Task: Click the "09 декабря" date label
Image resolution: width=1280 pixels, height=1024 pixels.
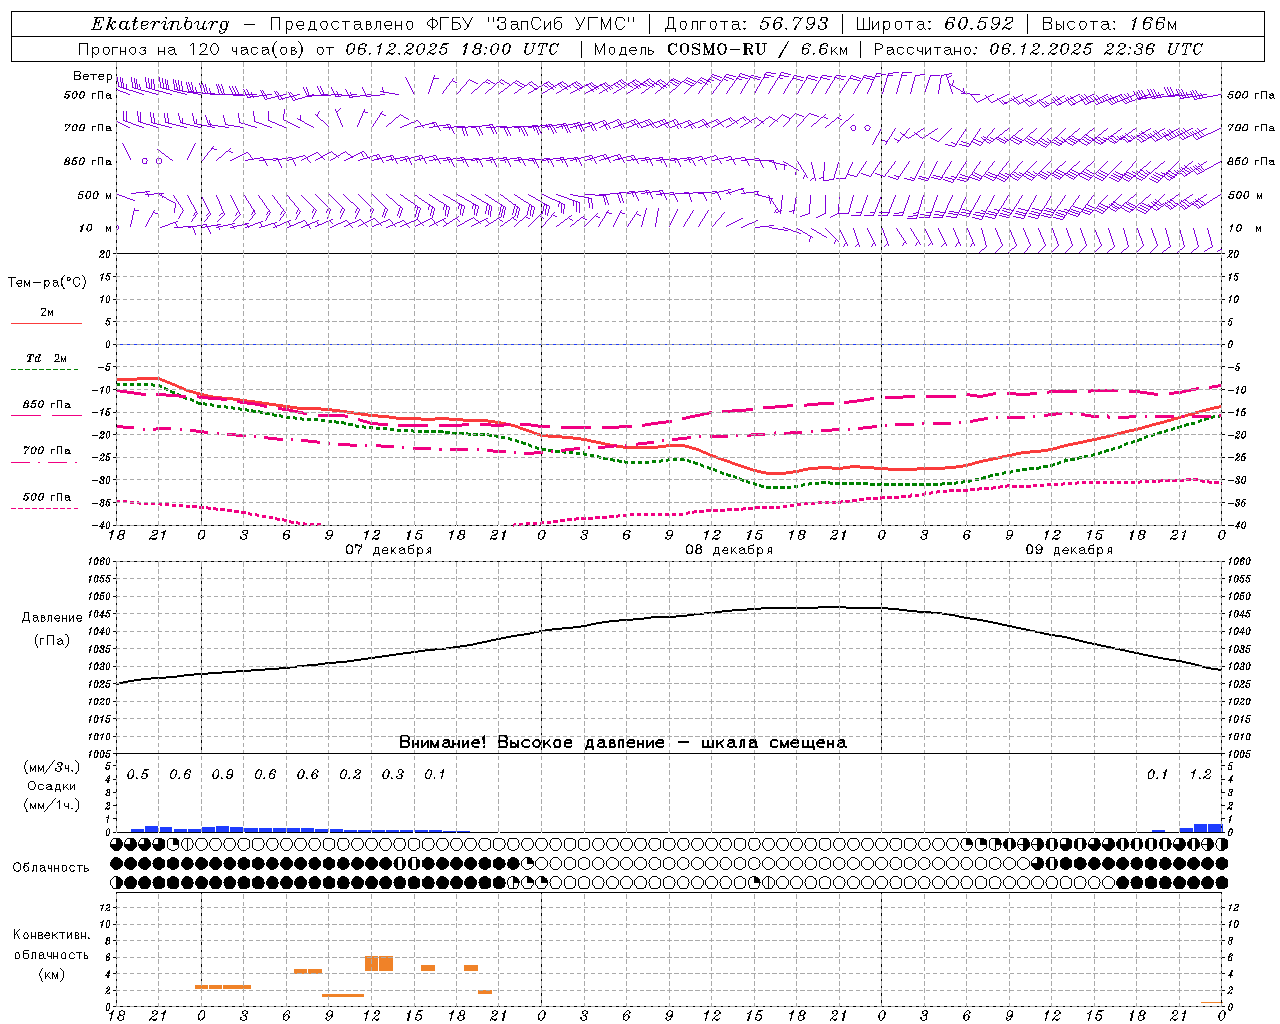Action: click(x=1069, y=550)
